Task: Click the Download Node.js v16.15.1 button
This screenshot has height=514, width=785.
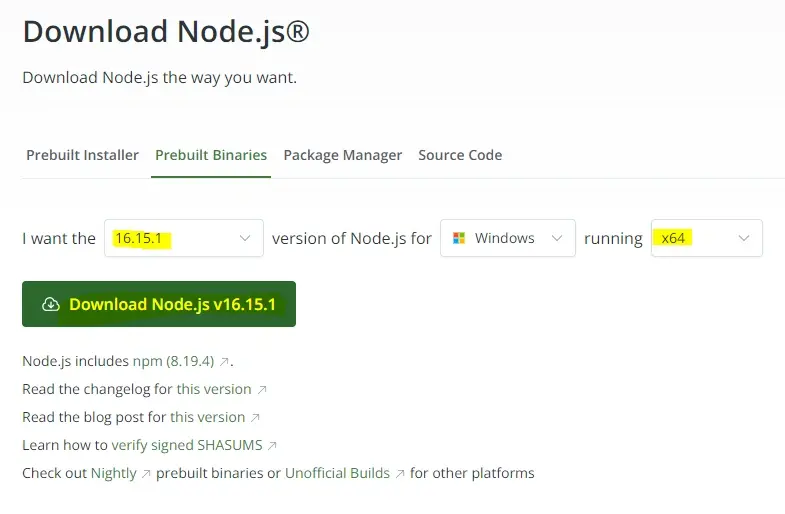Action: tap(159, 304)
